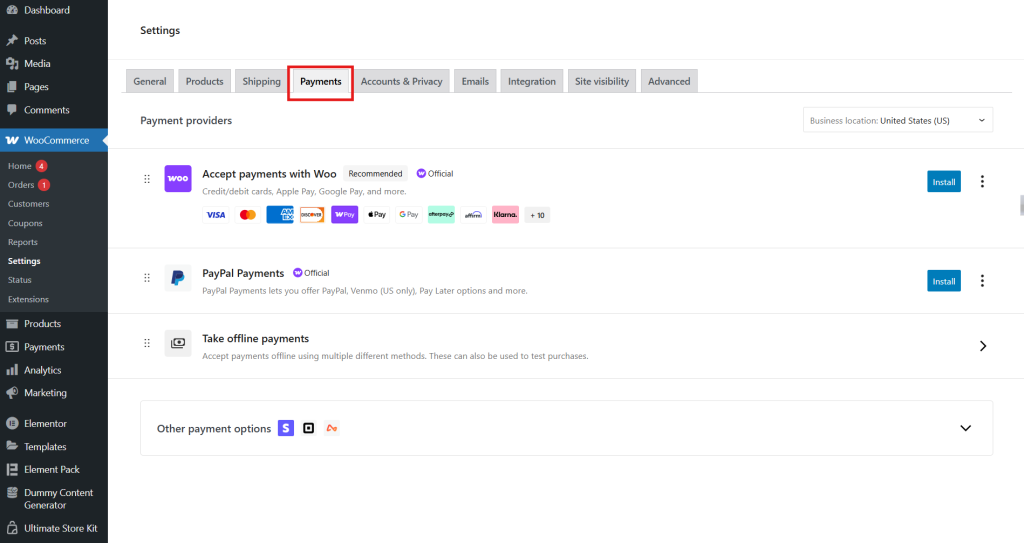Switch to the Shipping tab
This screenshot has width=1024, height=543.
pyautogui.click(x=261, y=81)
